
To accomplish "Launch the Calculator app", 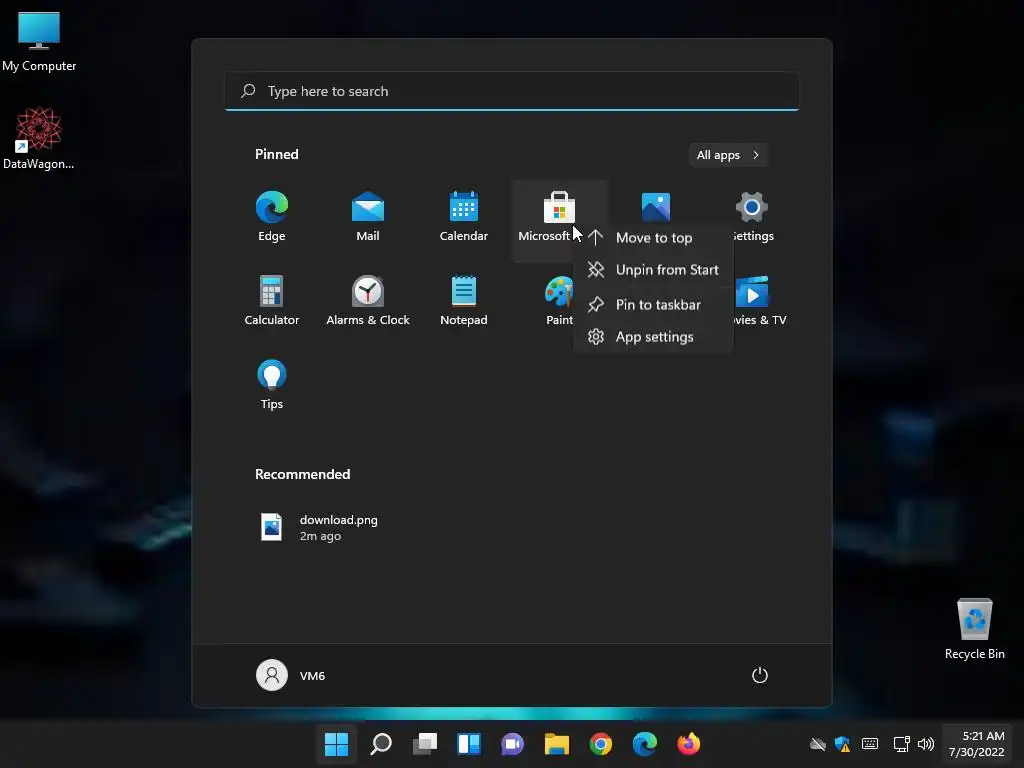I will [272, 300].
